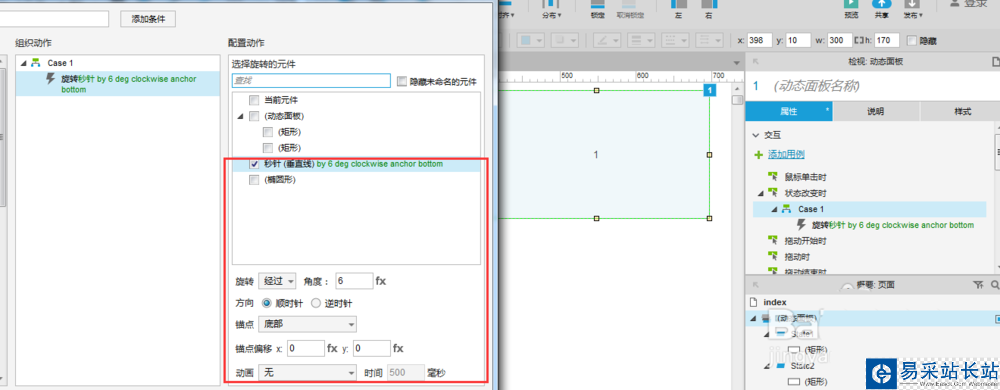
Task: Toggle the keep aspect ratio icon
Action: 858,40
